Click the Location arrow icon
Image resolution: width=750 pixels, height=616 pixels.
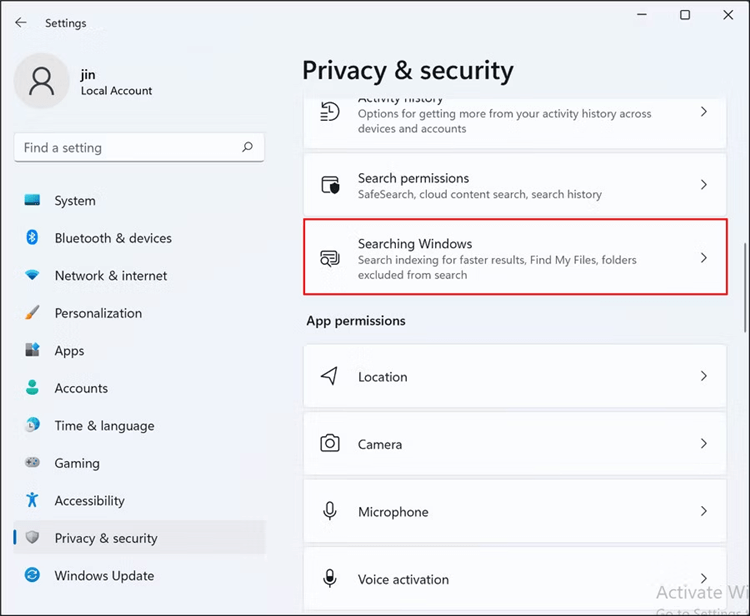coord(330,376)
